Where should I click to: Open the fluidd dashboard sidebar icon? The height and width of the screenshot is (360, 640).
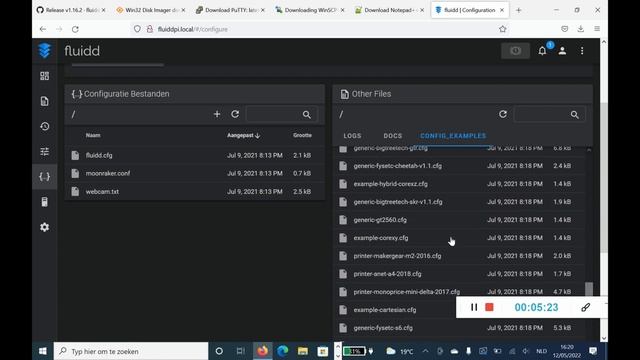(x=44, y=76)
